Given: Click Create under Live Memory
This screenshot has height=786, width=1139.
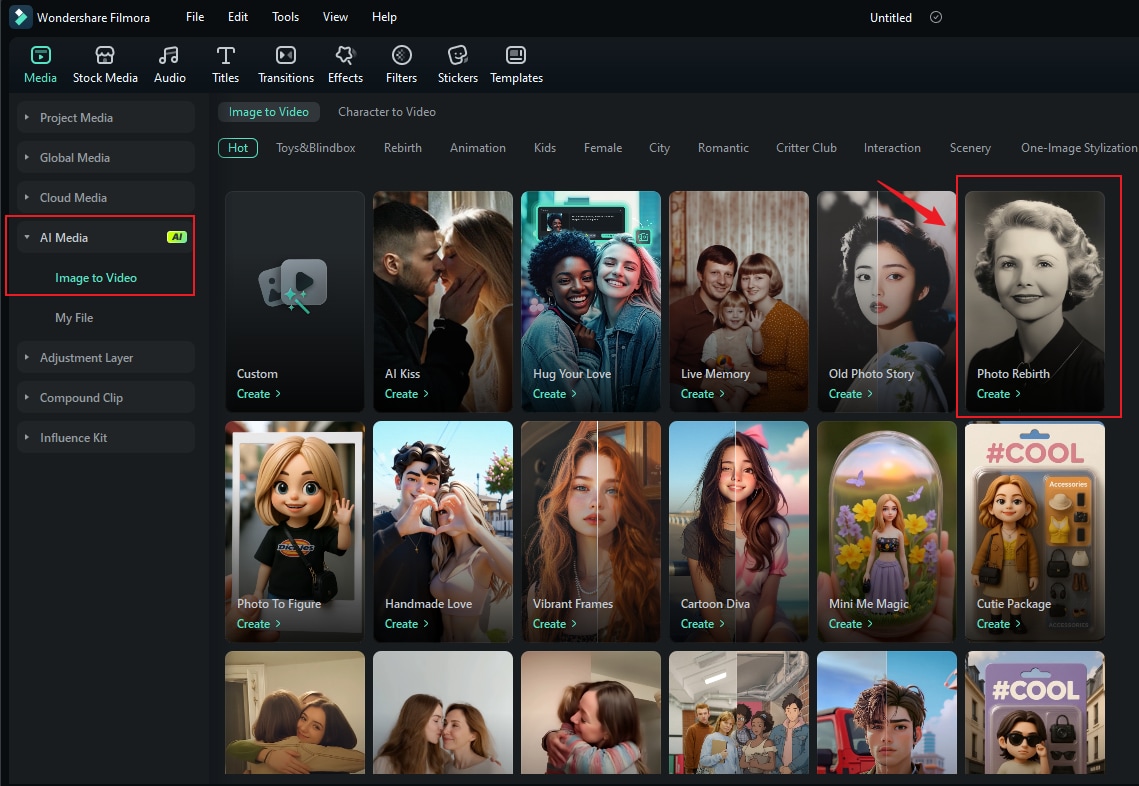Looking at the screenshot, I should [x=702, y=394].
